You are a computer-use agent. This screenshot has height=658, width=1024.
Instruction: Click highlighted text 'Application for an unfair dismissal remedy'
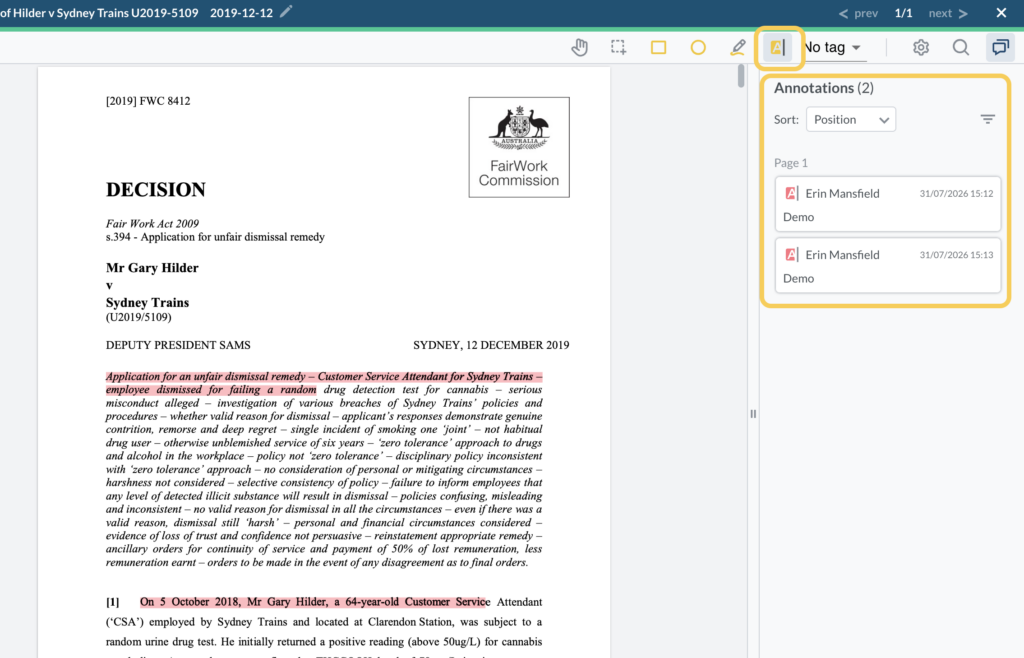point(206,377)
